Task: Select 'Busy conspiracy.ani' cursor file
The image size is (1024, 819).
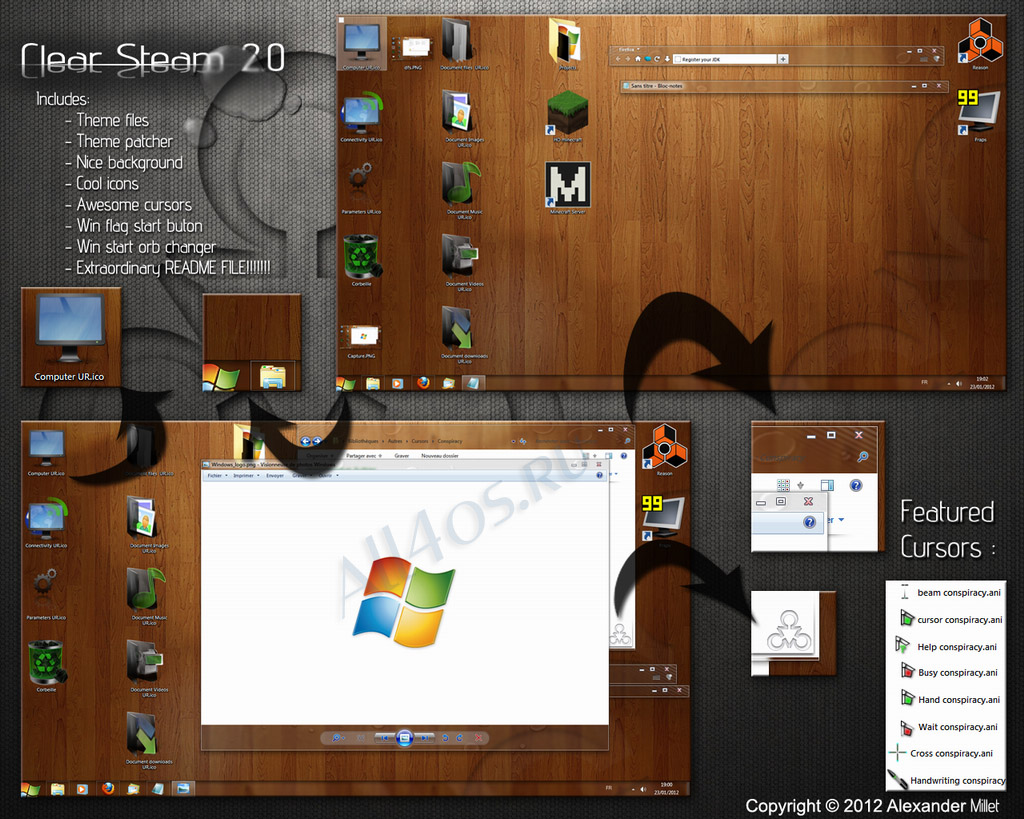Action: click(x=949, y=672)
